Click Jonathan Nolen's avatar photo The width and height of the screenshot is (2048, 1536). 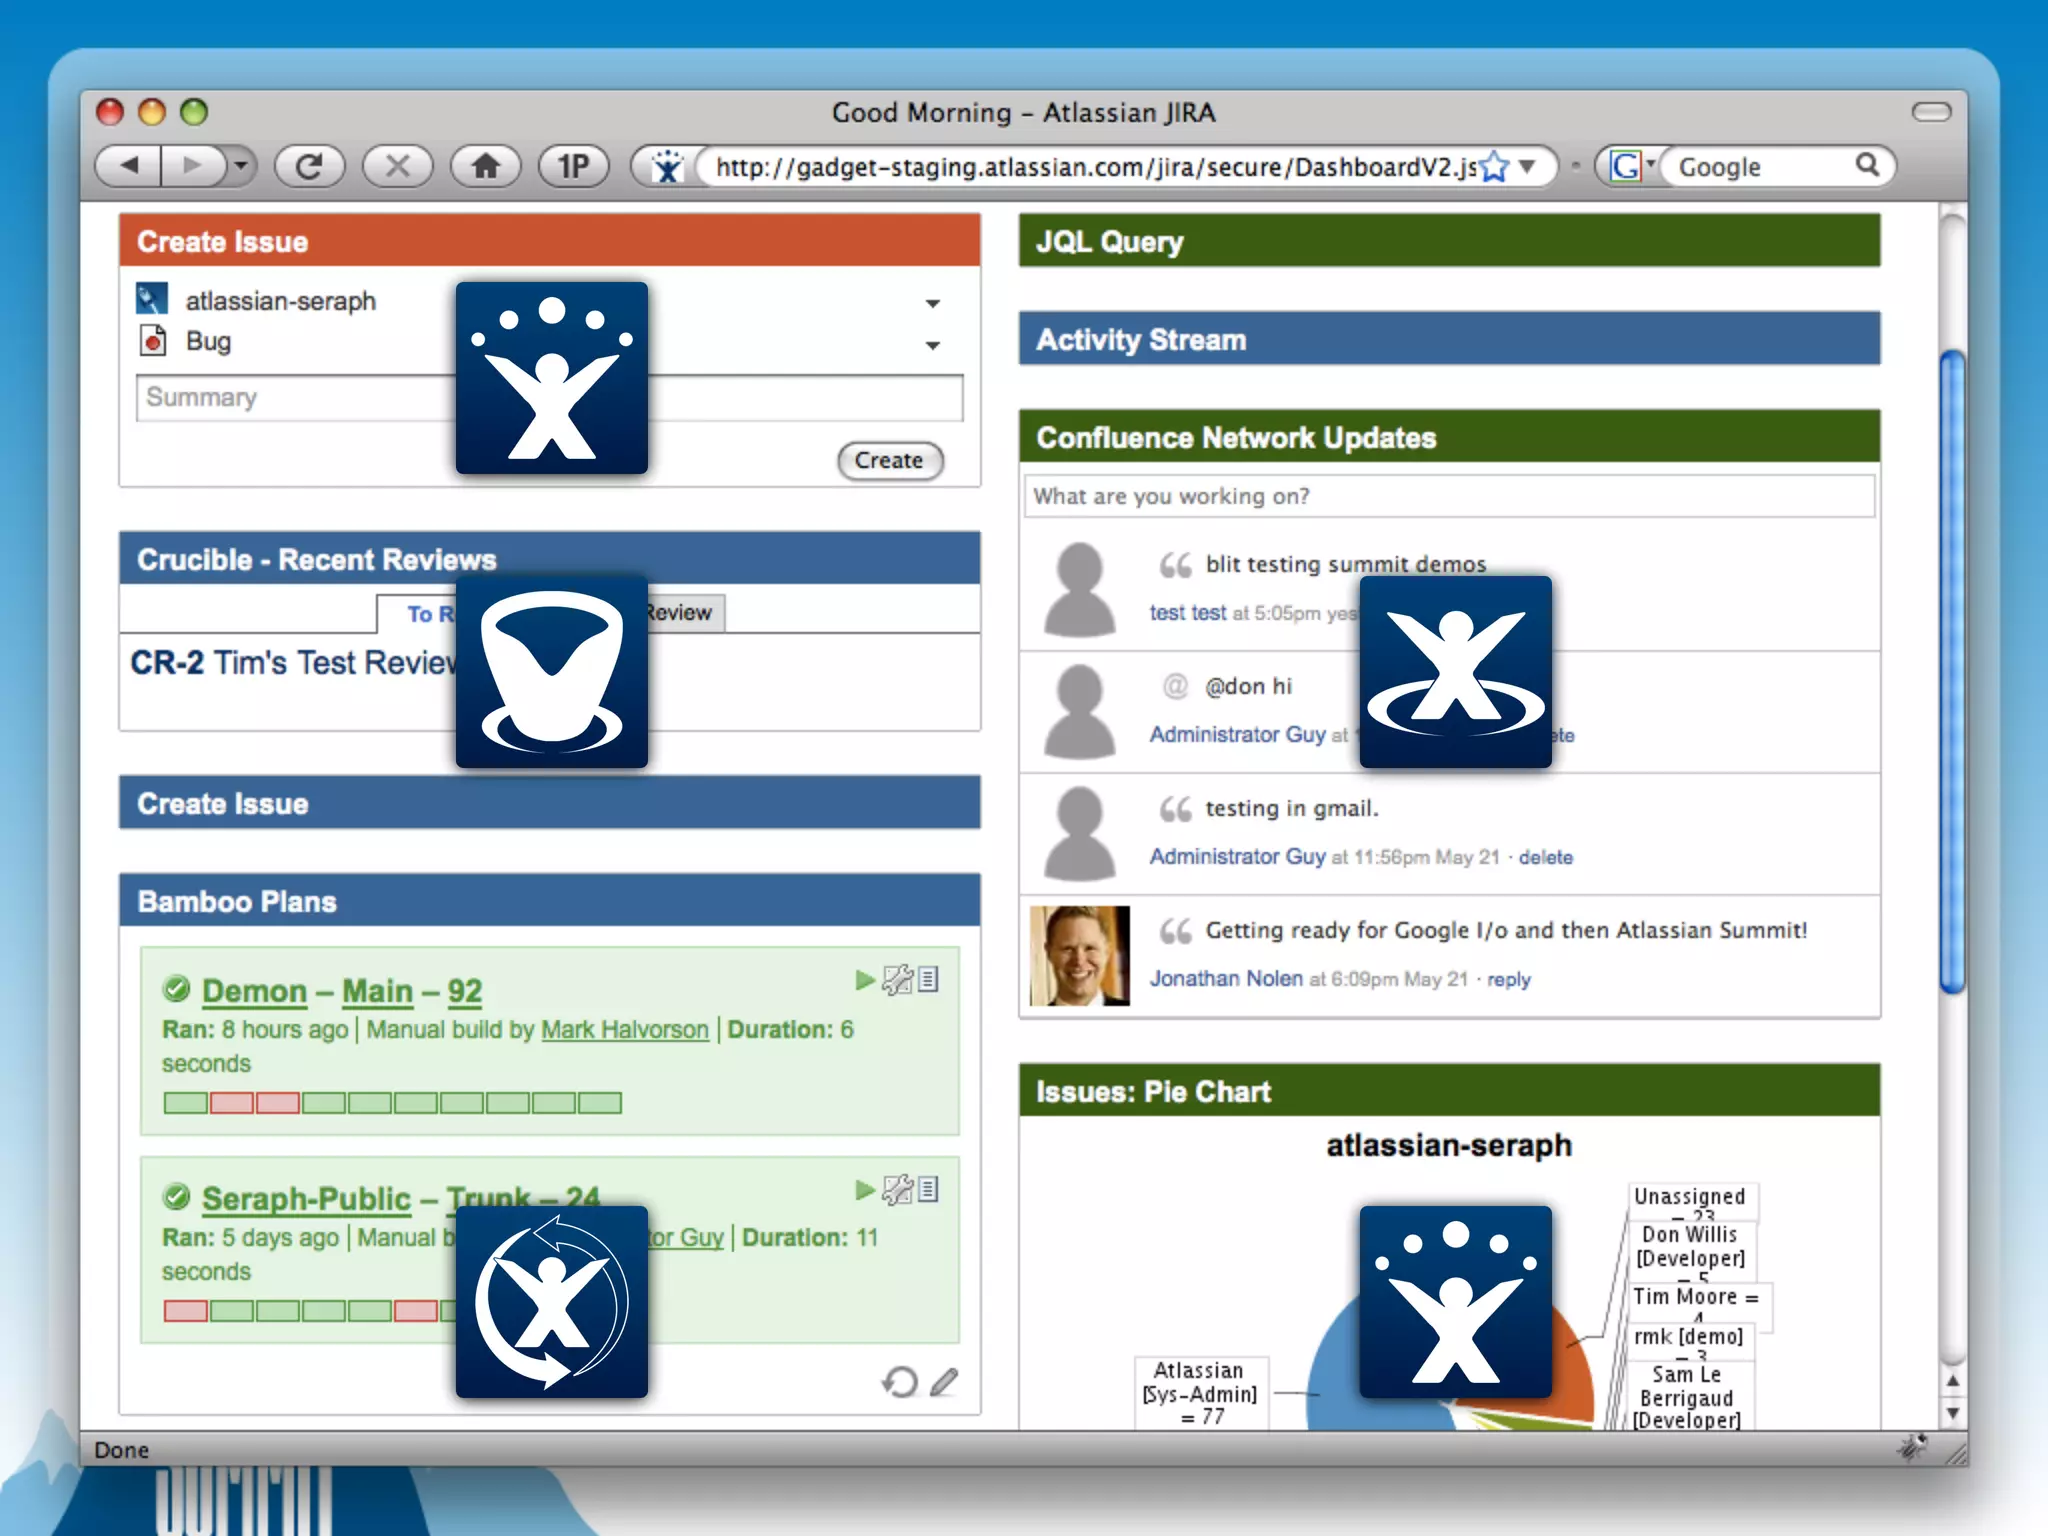click(x=1080, y=956)
